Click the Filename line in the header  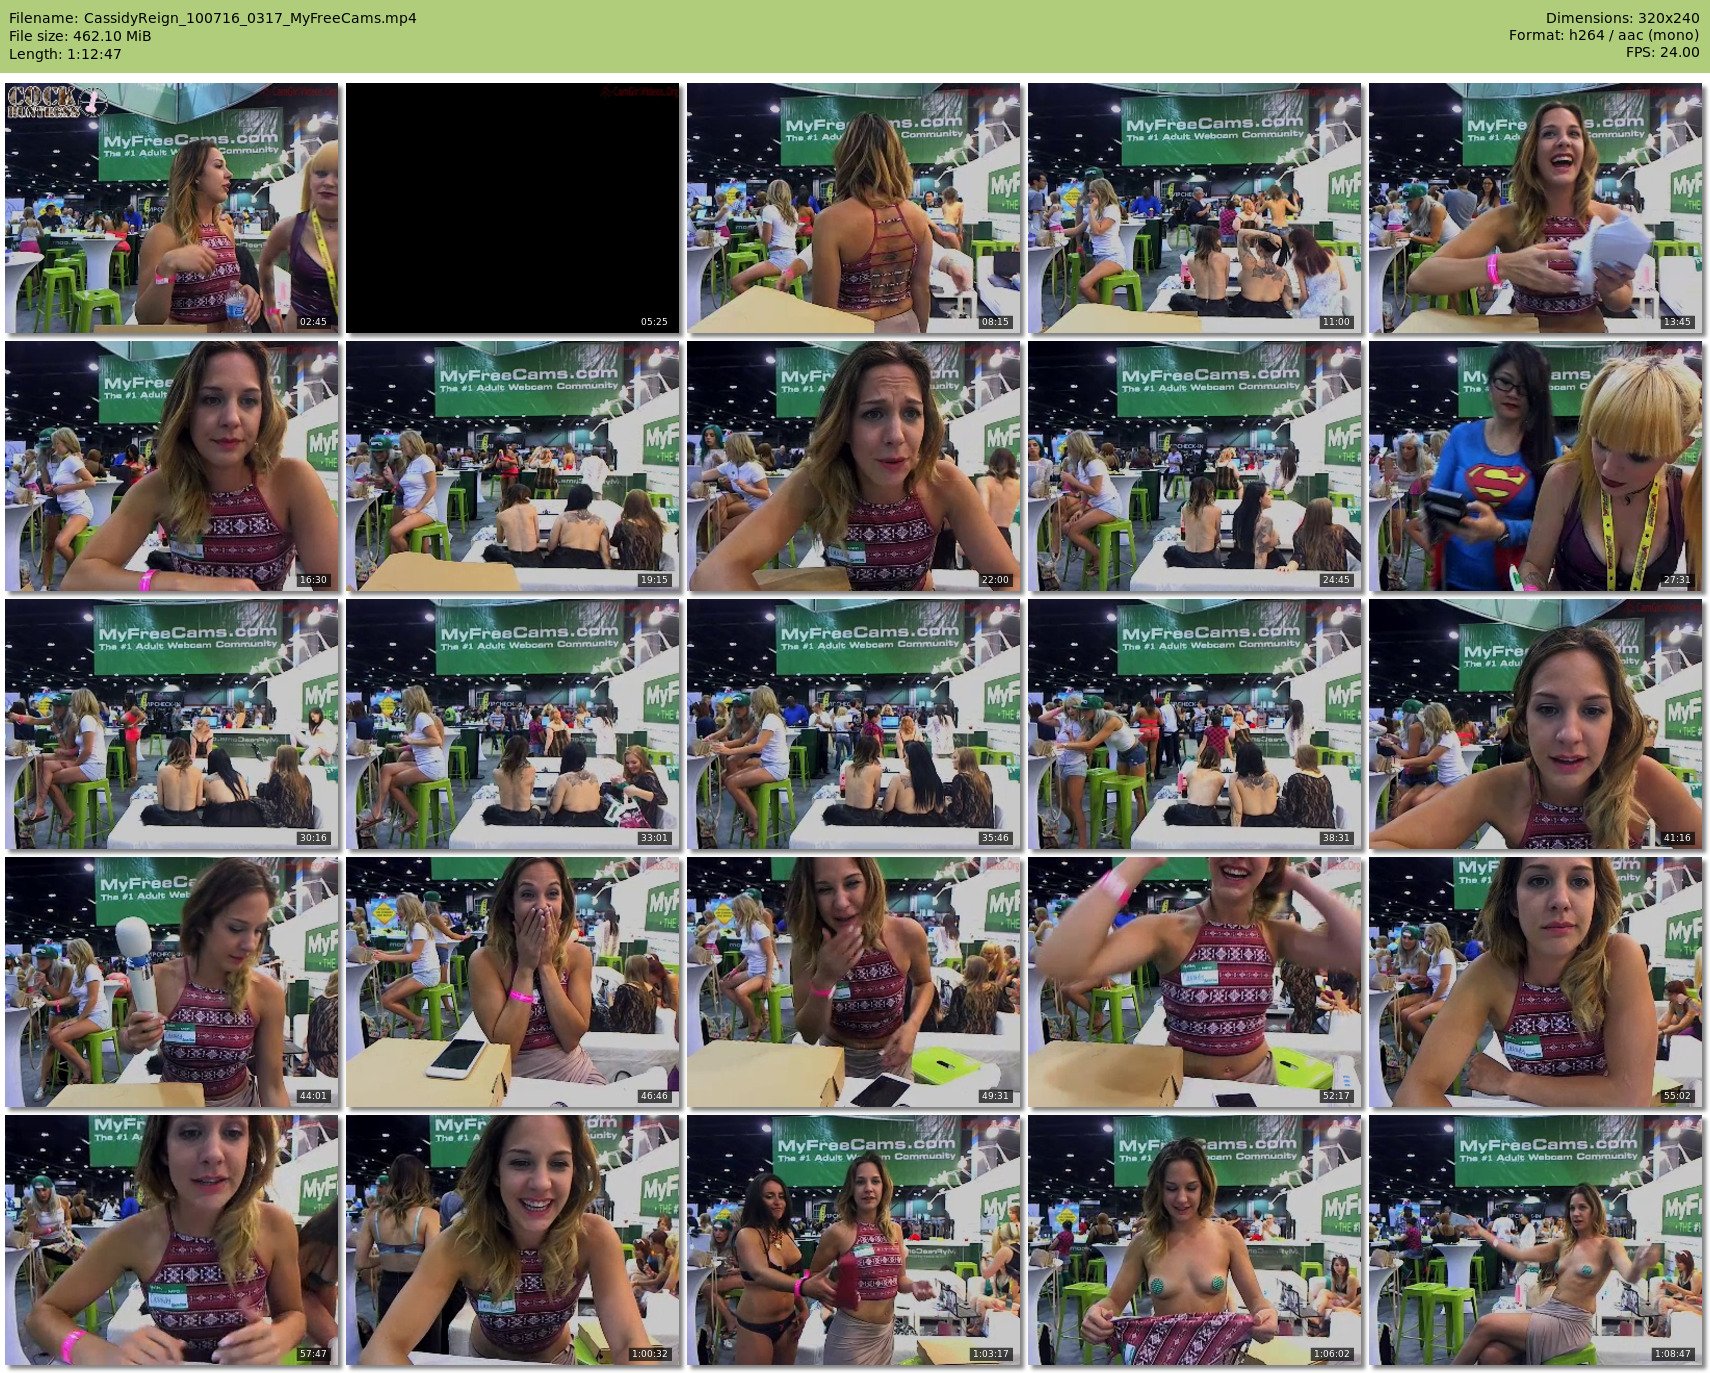(213, 18)
